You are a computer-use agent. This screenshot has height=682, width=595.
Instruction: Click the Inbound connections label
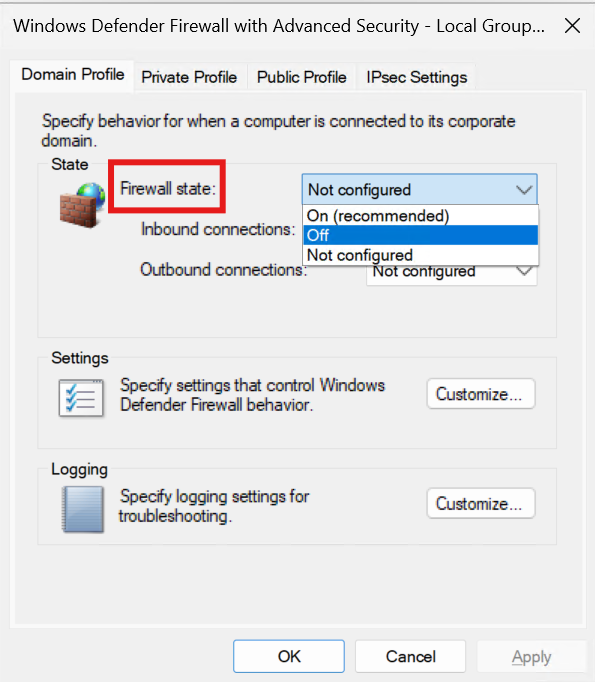click(x=218, y=229)
